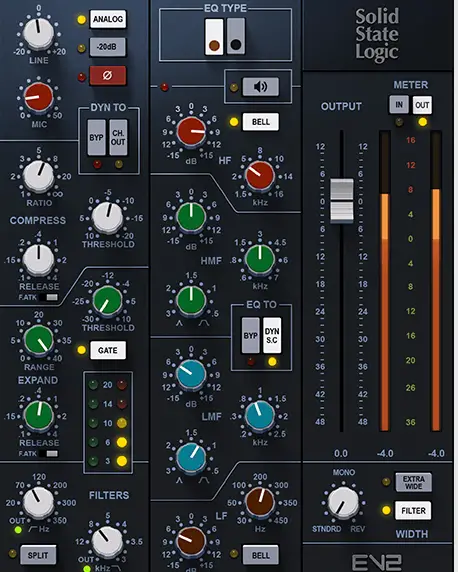Click the green expander RANGE knob

pyautogui.click(x=38, y=340)
